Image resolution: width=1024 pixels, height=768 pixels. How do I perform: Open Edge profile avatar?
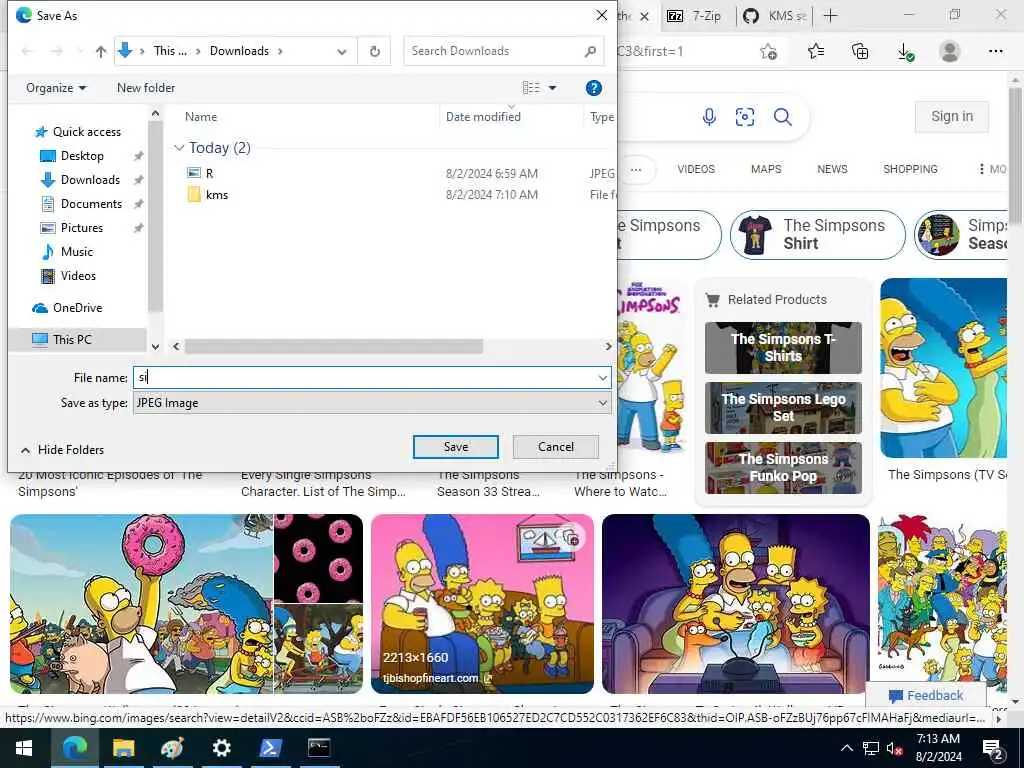[x=949, y=51]
